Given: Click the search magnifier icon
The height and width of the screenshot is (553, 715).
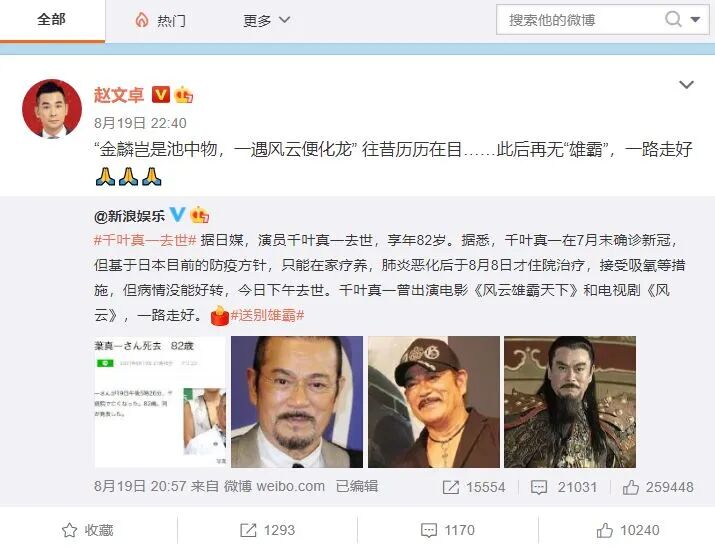Looking at the screenshot, I should (673, 20).
